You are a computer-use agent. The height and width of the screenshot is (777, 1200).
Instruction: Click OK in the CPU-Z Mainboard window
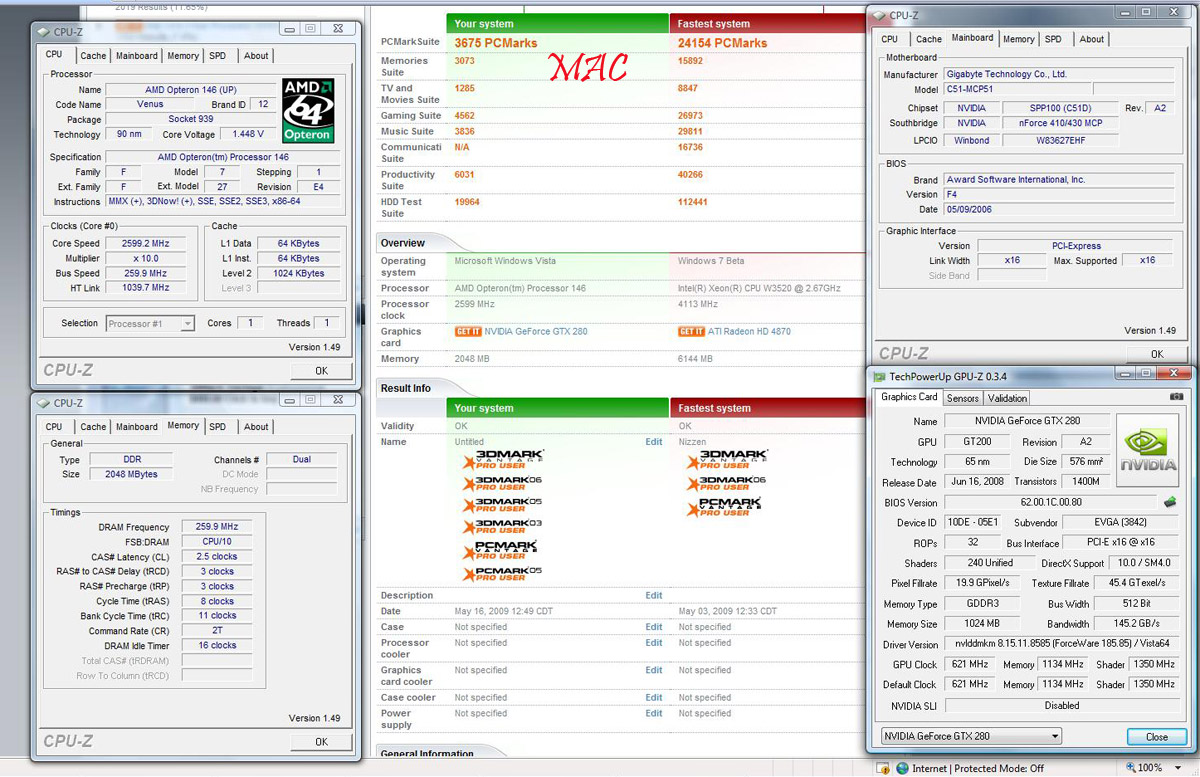[1156, 354]
